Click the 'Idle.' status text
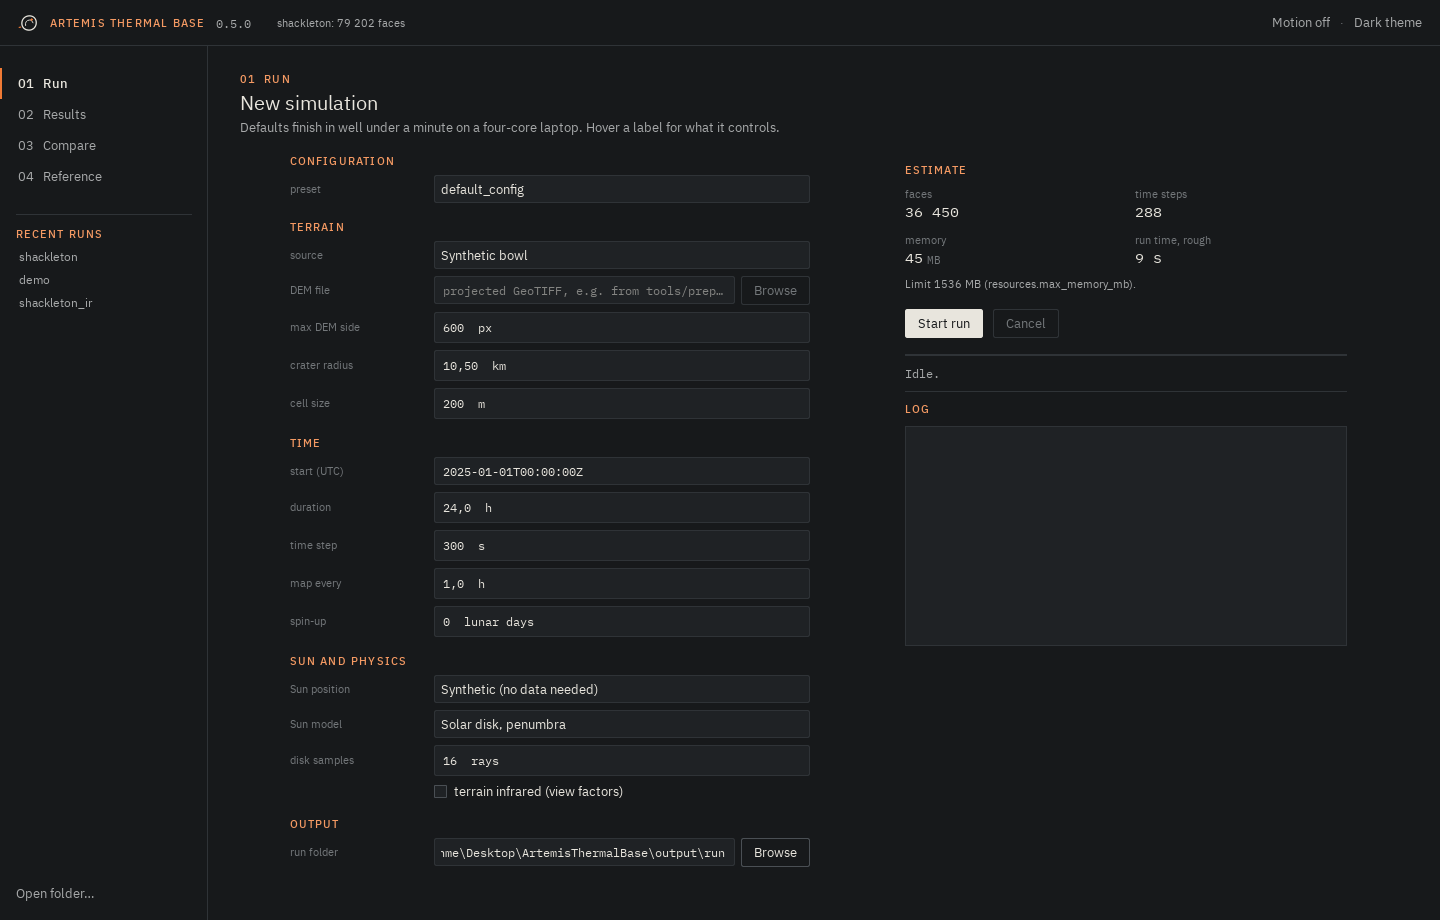This screenshot has width=1440, height=920. (x=922, y=374)
